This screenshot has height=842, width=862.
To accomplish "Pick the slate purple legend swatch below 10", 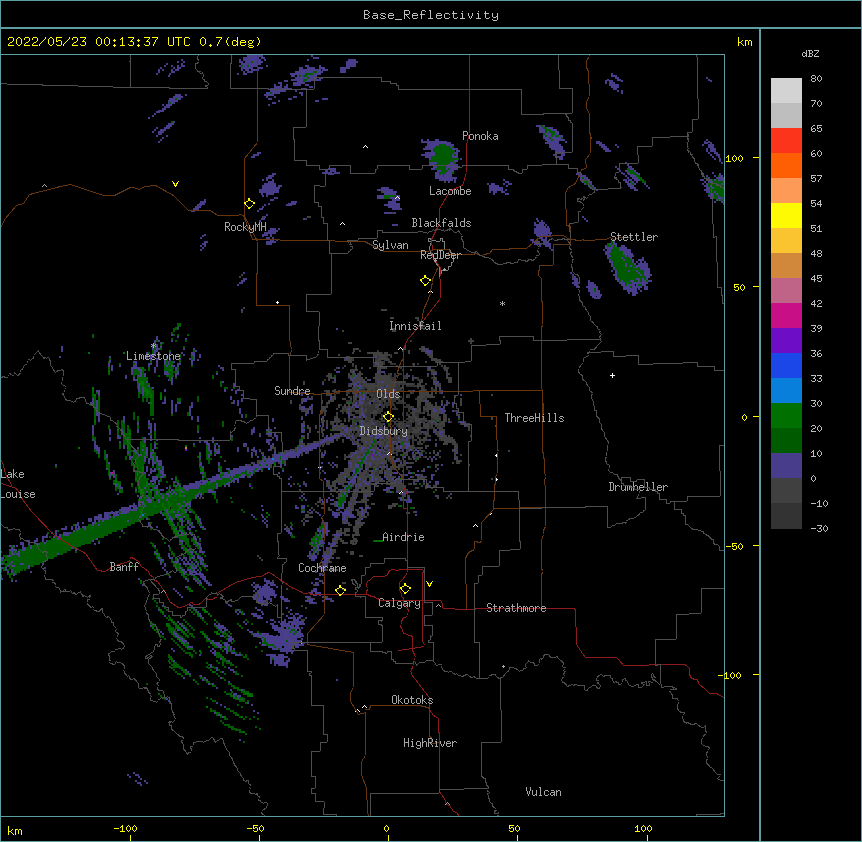I will (786, 466).
